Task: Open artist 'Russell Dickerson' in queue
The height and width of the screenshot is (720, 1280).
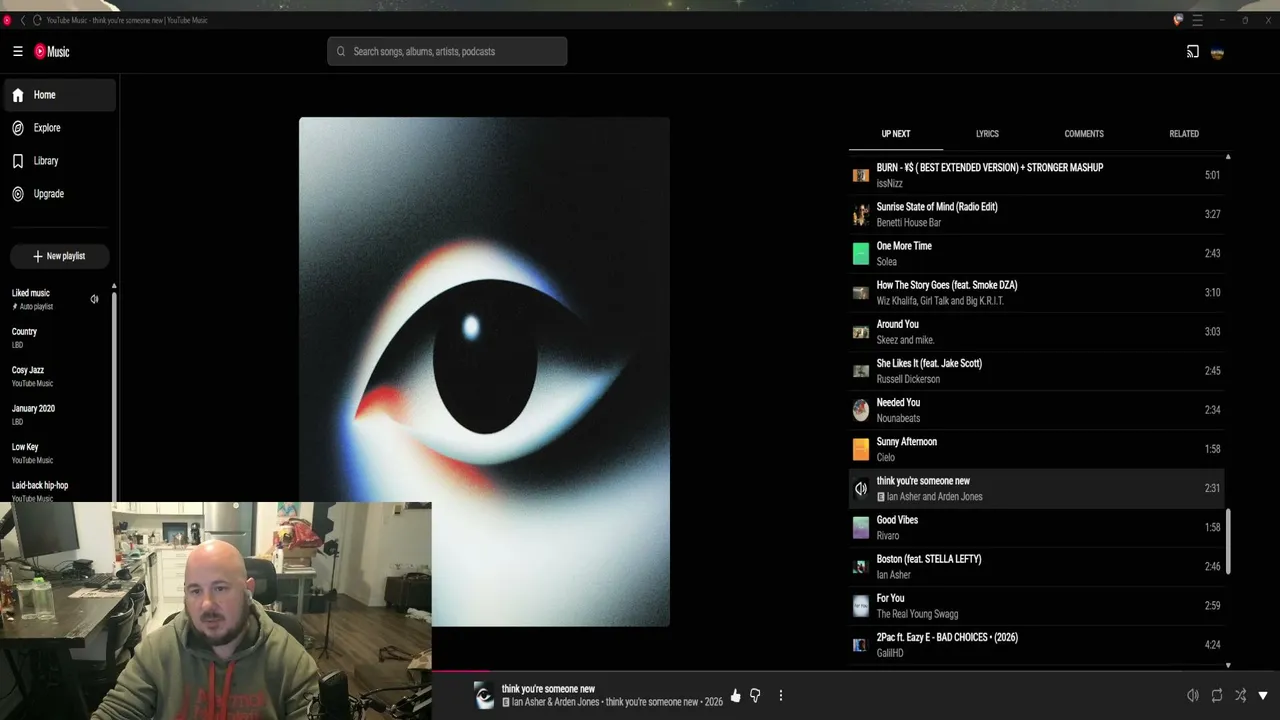Action: click(908, 379)
